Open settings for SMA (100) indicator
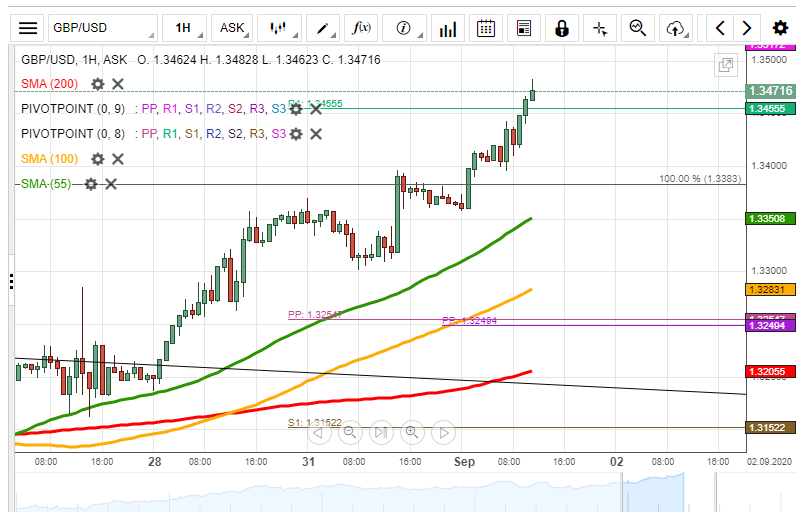 pyautogui.click(x=98, y=158)
